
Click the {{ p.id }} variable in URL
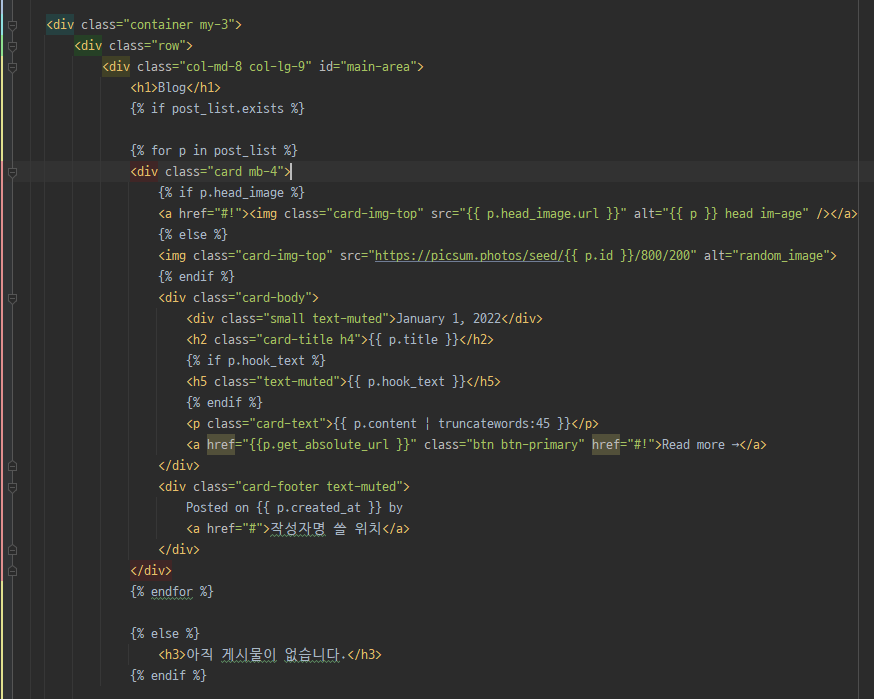tap(599, 256)
